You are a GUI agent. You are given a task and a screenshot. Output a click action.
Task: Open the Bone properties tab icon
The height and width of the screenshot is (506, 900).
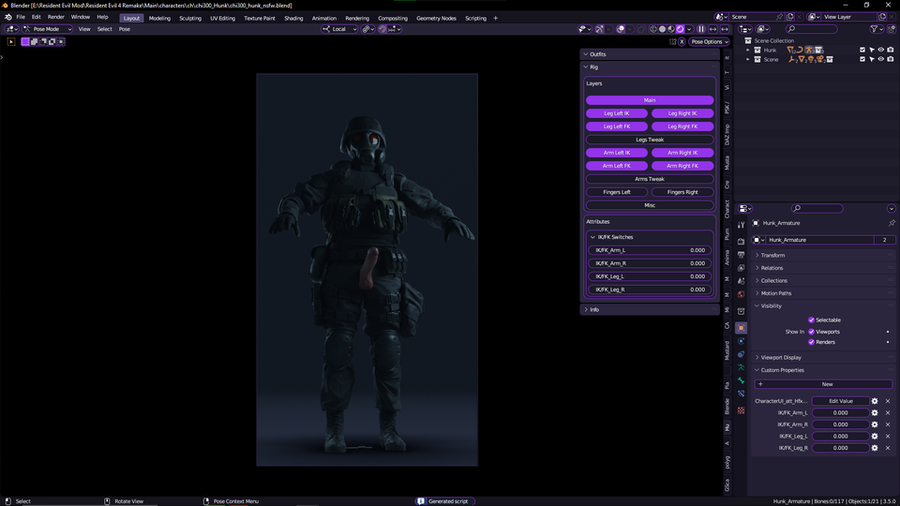741,380
